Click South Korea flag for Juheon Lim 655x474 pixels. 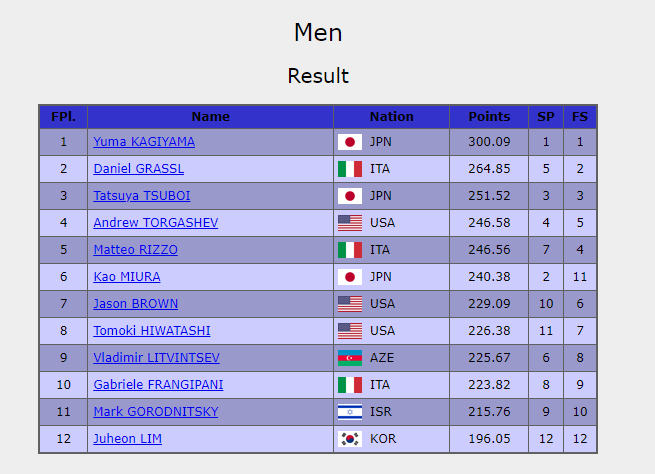349,439
